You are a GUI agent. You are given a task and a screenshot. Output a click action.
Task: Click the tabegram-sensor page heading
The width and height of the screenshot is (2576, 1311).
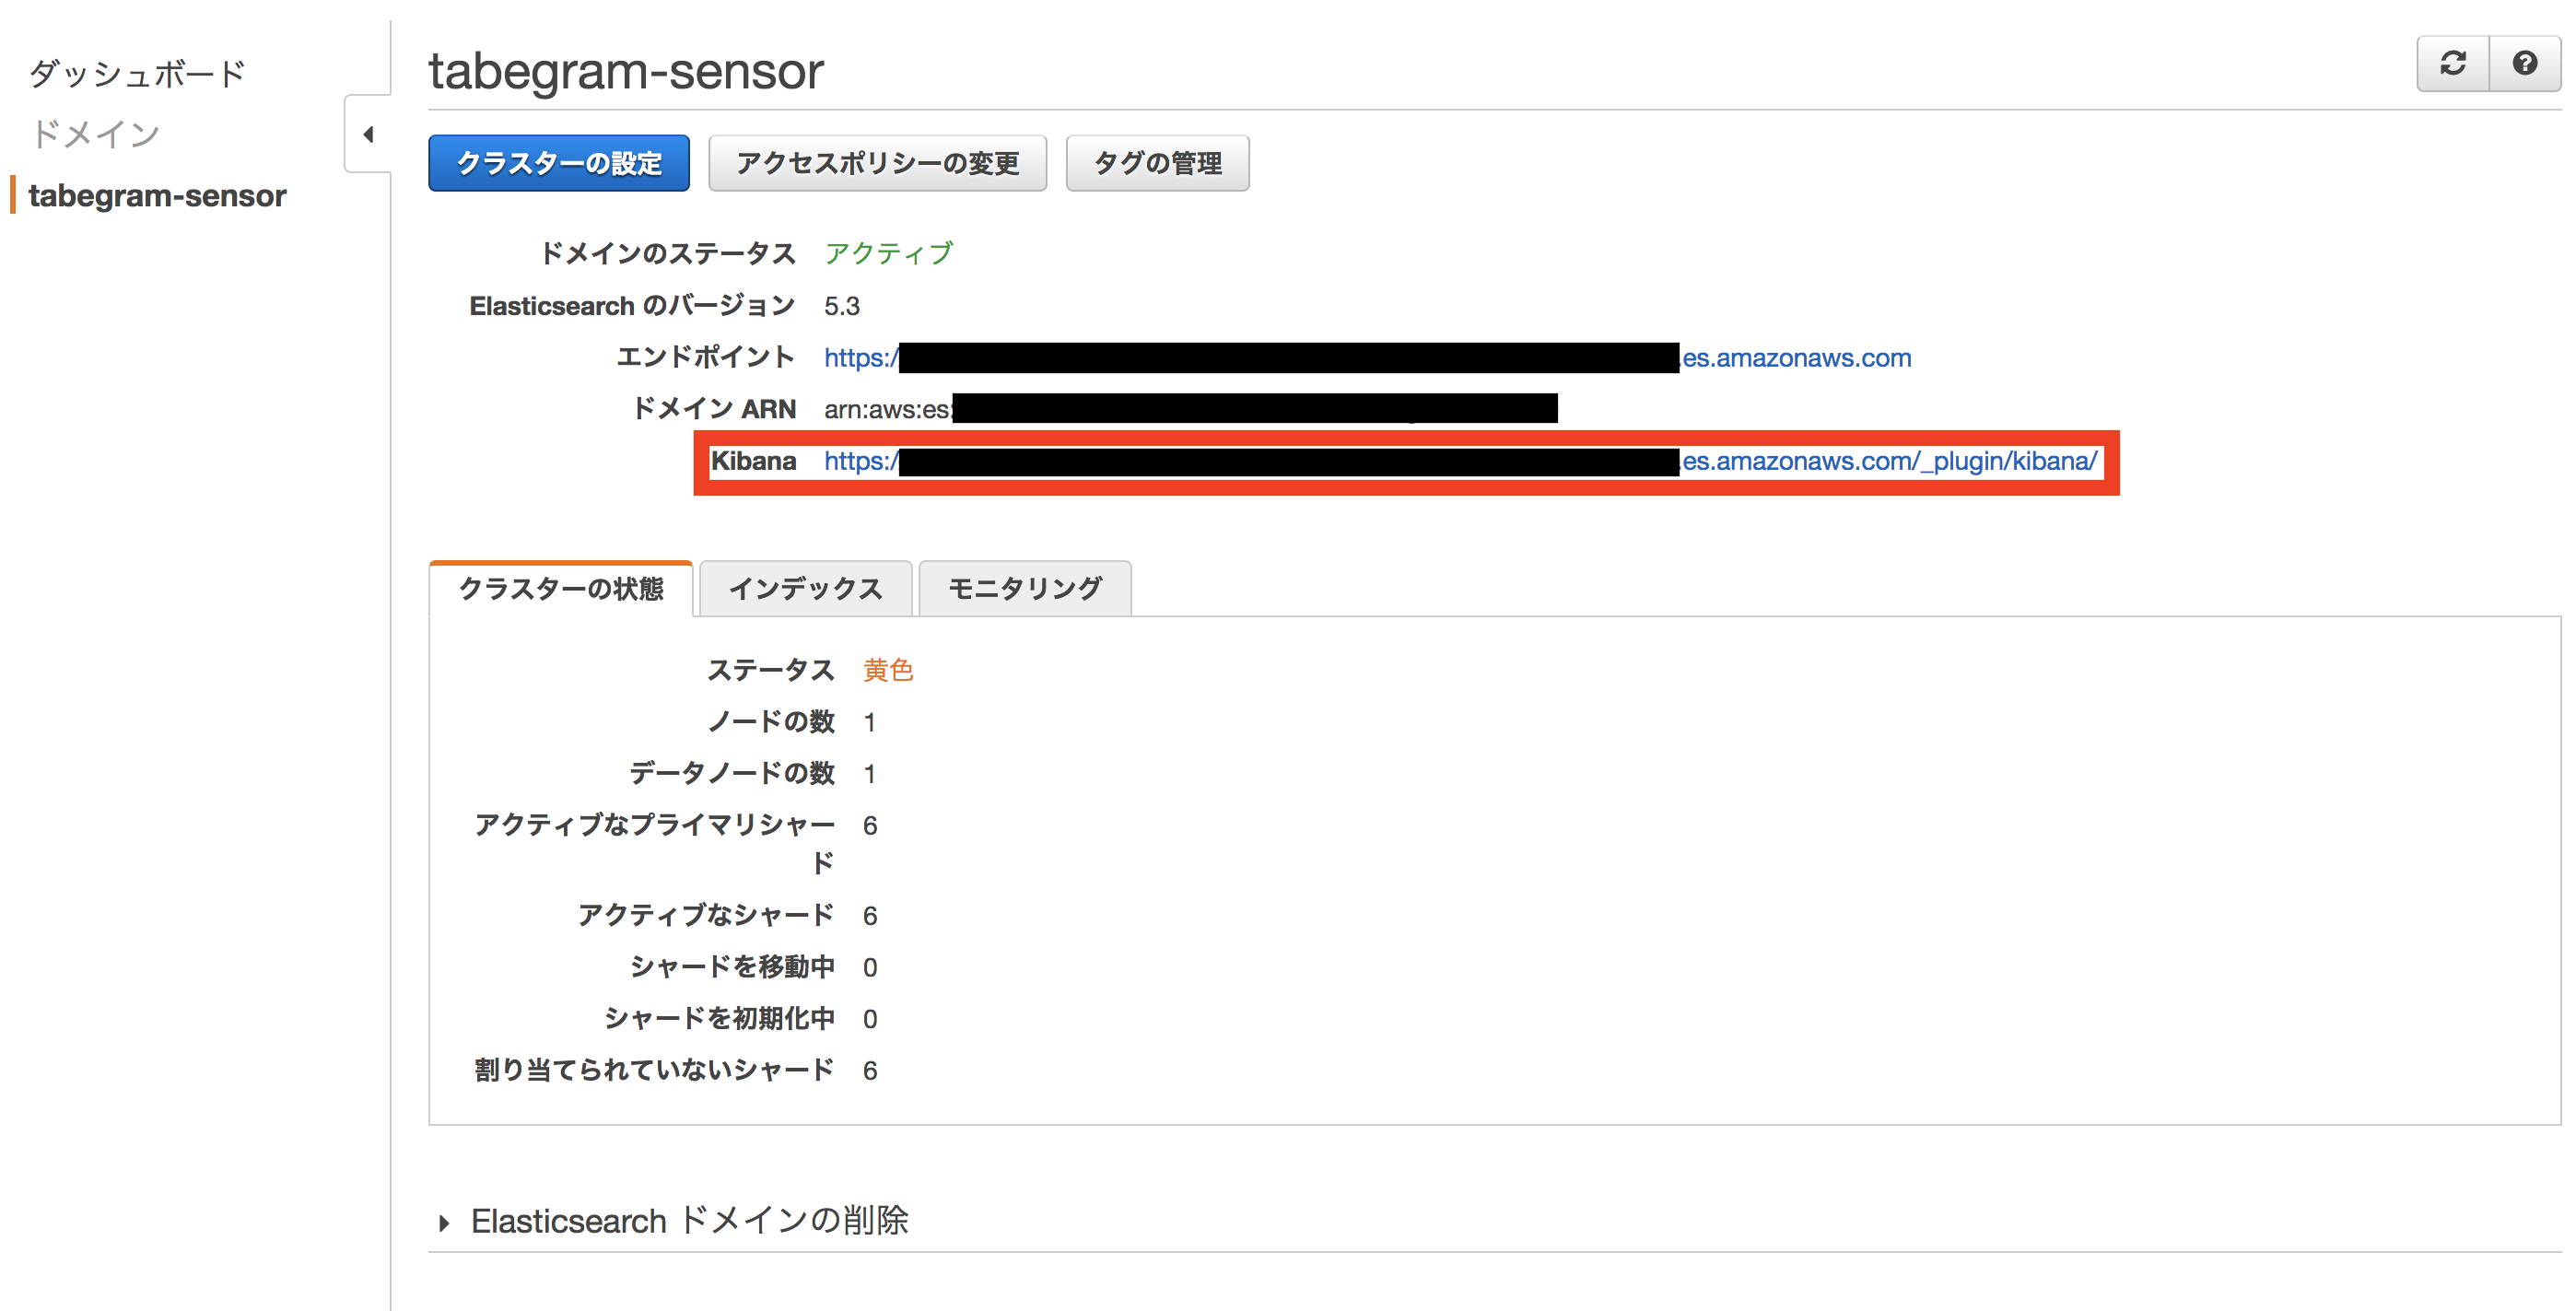[x=626, y=71]
